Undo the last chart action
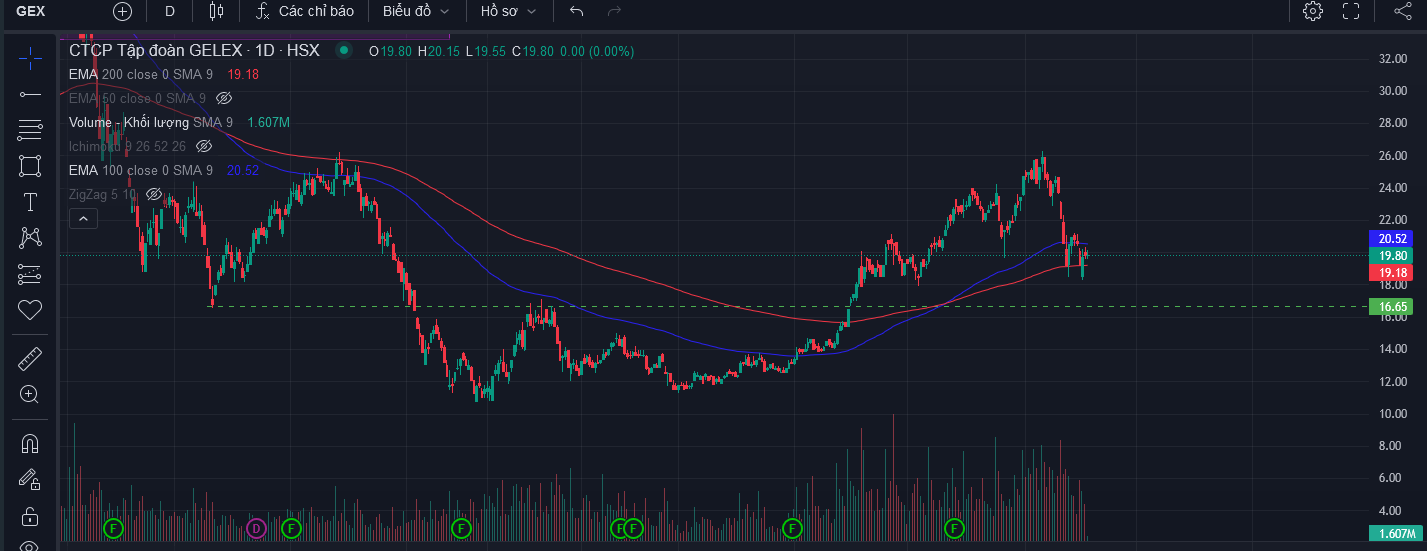Image resolution: width=1427 pixels, height=551 pixels. coord(576,11)
